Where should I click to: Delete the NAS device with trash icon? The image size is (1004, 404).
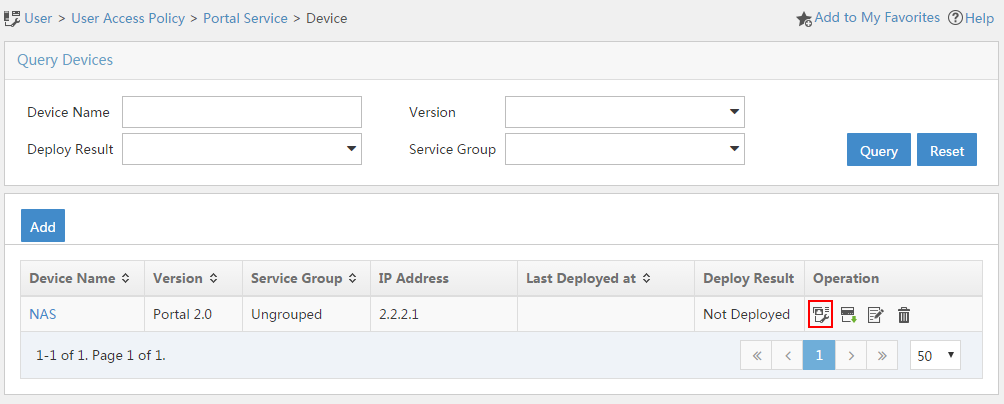pyautogui.click(x=903, y=314)
